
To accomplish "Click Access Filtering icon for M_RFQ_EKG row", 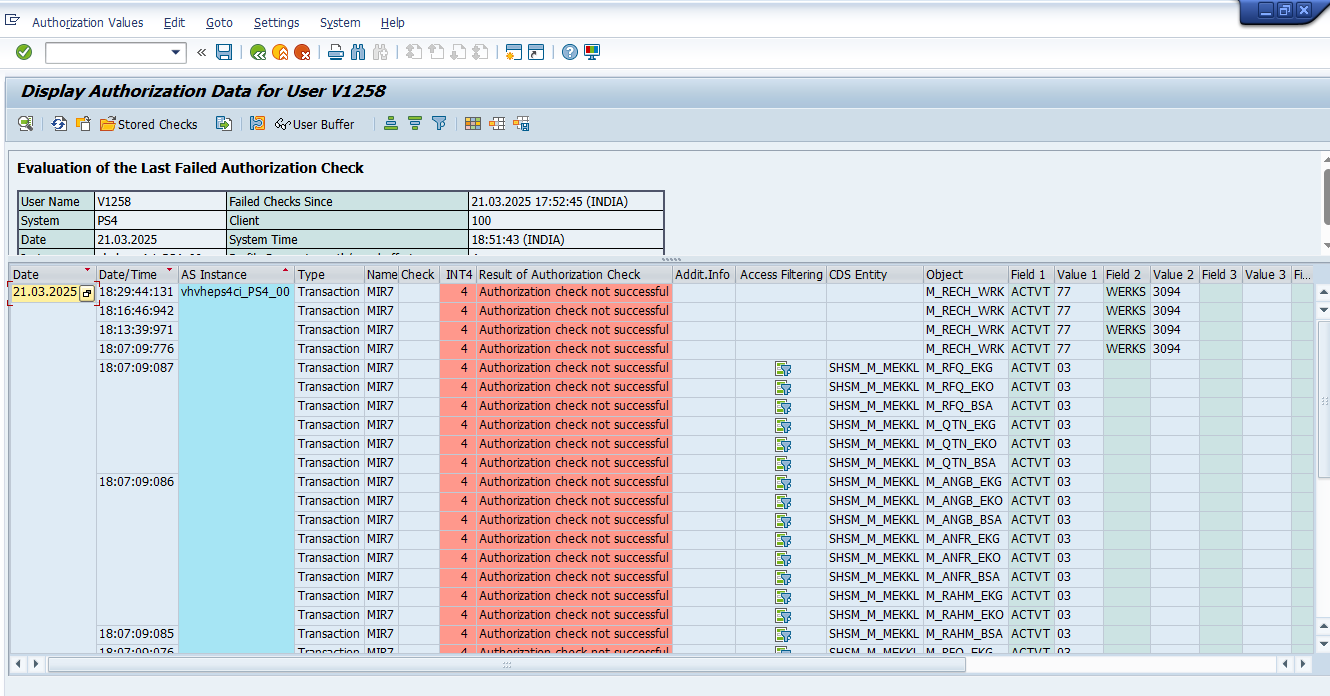I will 783,368.
